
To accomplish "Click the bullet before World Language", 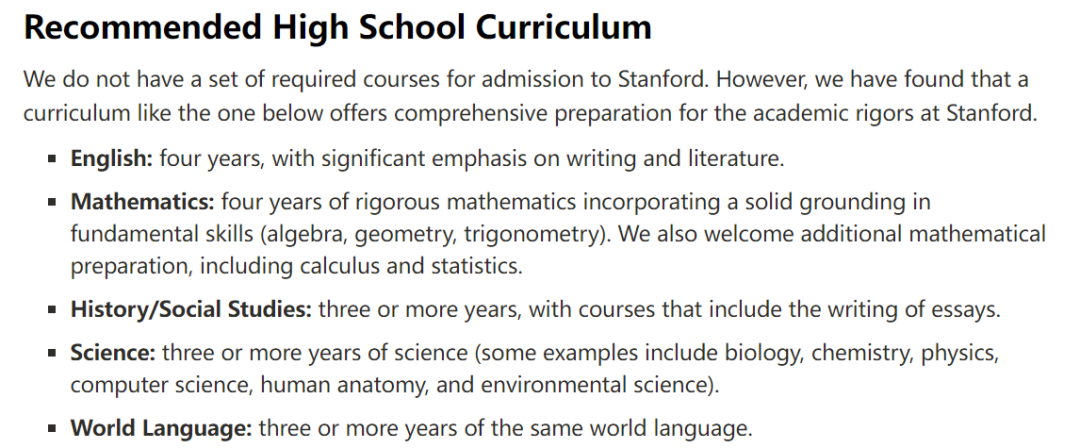I will [52, 429].
